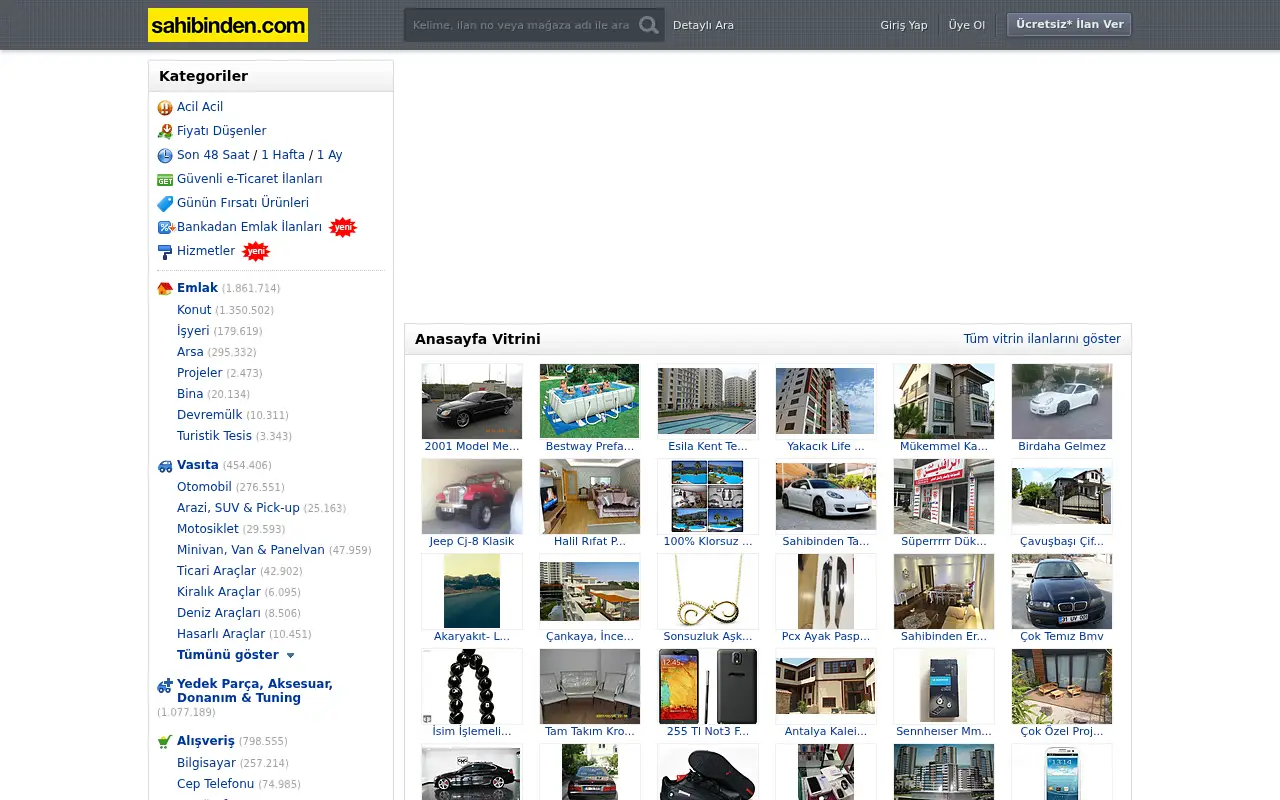Click the Günün Fırsatı Ürünleri tag icon
This screenshot has width=1280, height=800.
[165, 204]
